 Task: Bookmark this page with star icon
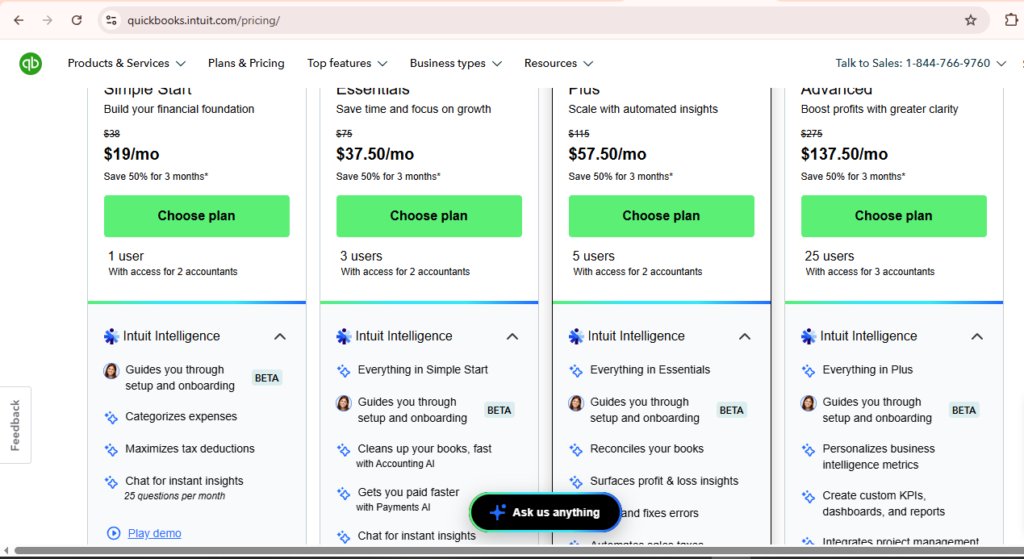pyautogui.click(x=970, y=20)
